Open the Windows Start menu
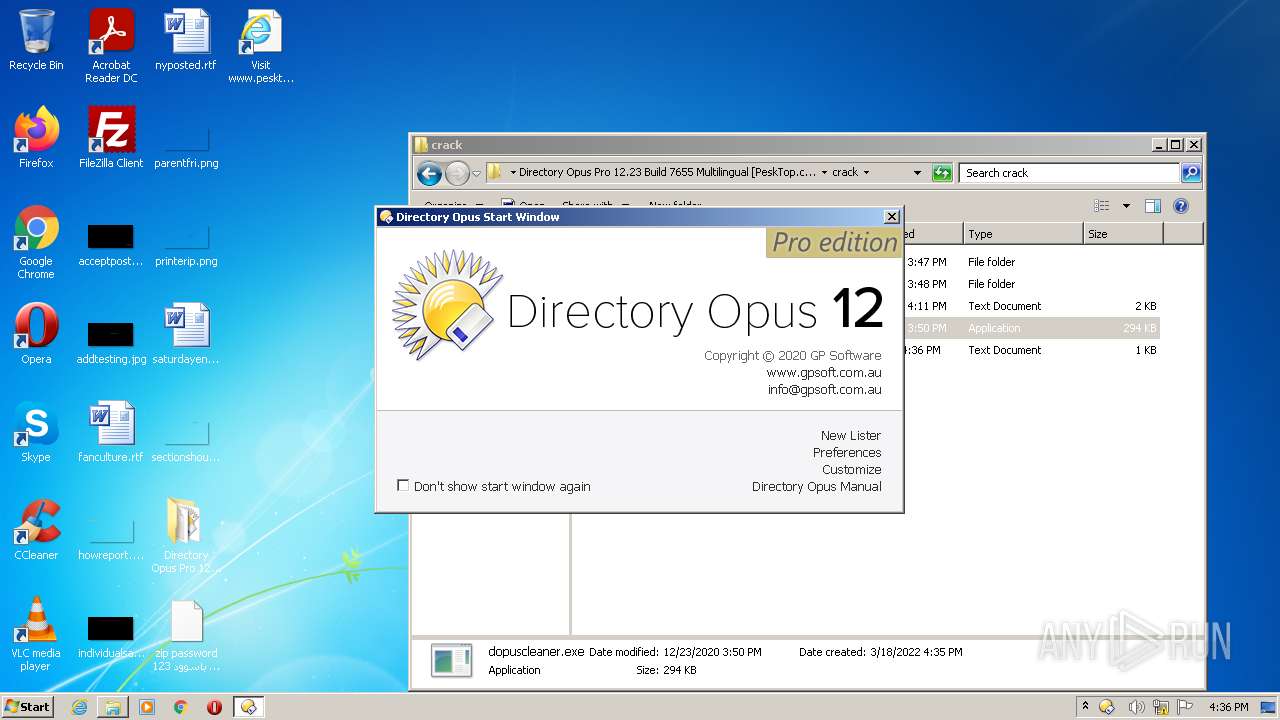The width and height of the screenshot is (1280, 720). click(x=28, y=706)
